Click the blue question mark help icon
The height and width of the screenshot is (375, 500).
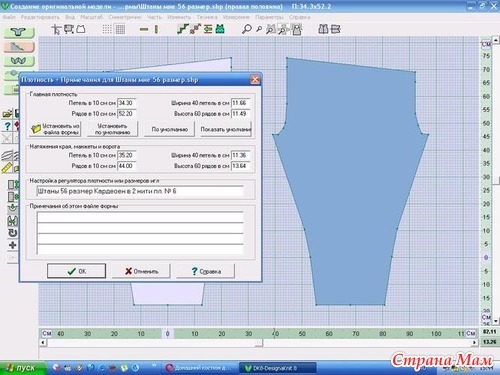(7, 126)
